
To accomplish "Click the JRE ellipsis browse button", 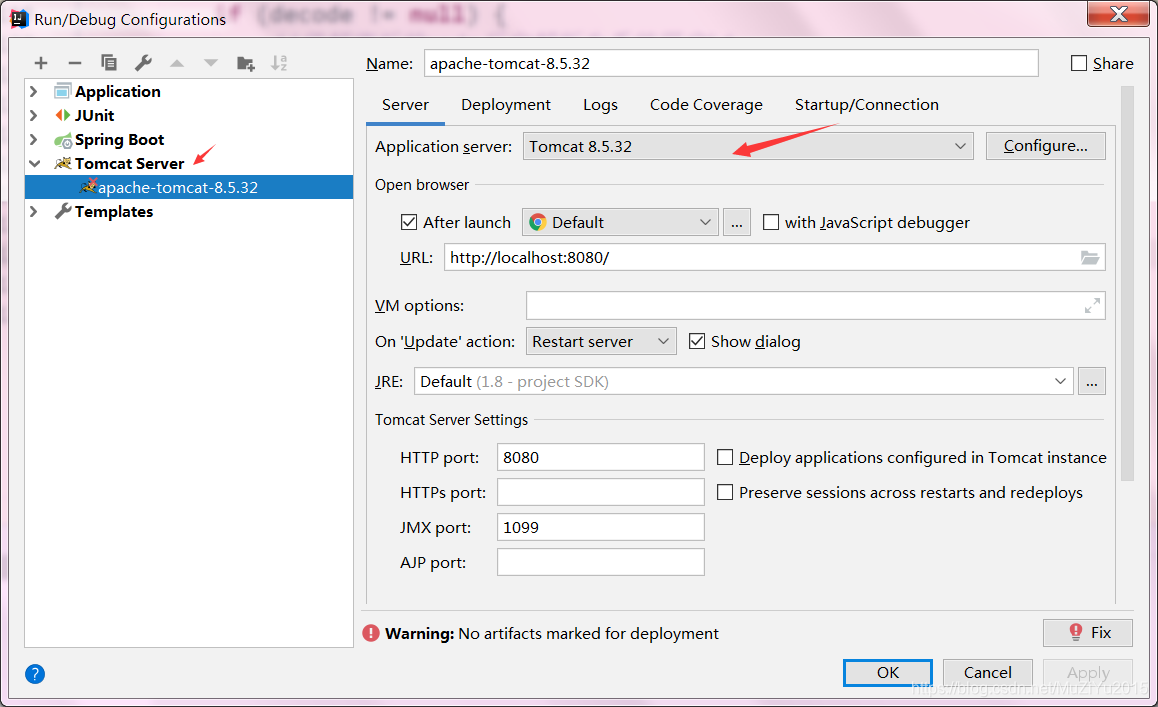I will coord(1092,381).
